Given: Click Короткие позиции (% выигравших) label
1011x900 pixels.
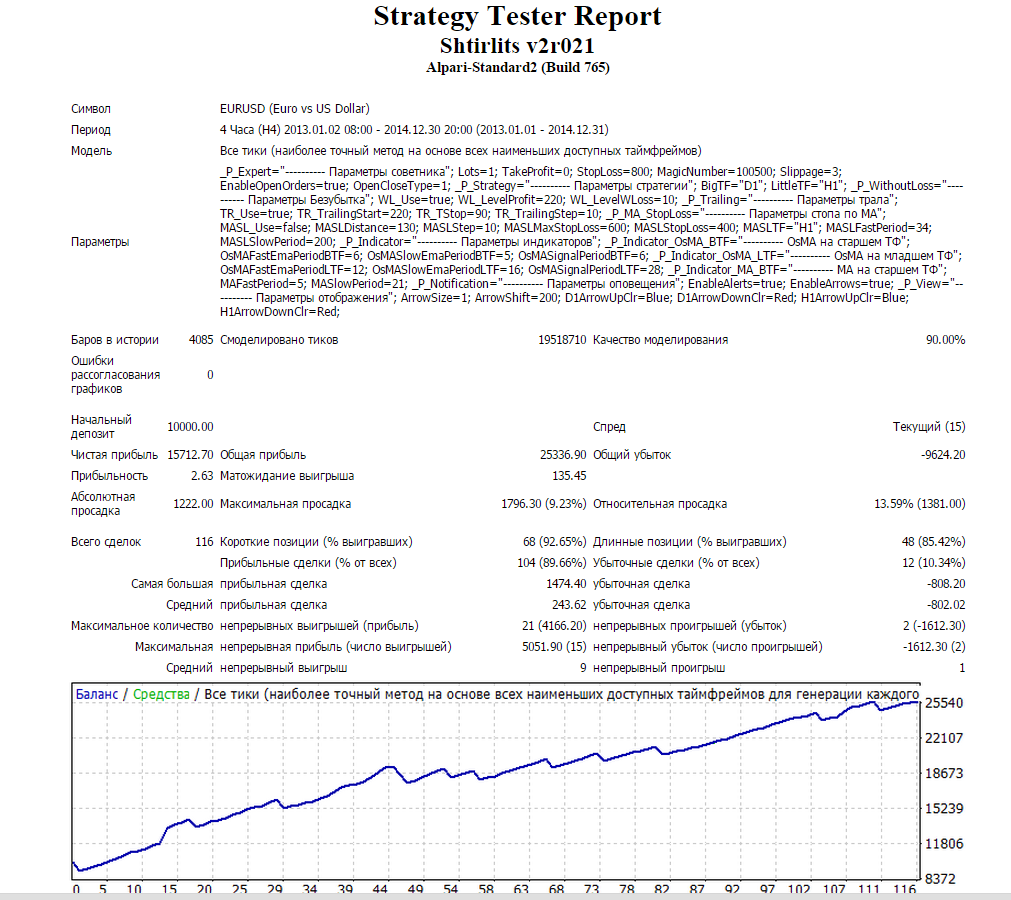Looking at the screenshot, I should pyautogui.click(x=316, y=542).
